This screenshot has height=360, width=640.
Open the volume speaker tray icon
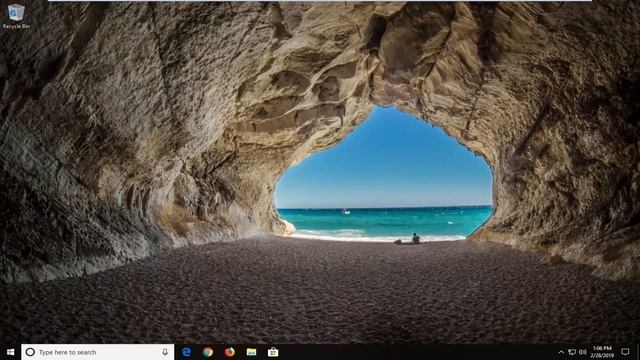[582, 352]
